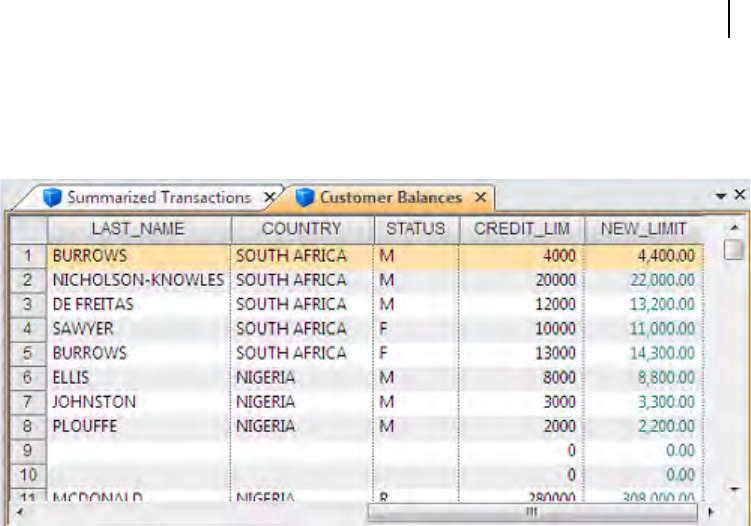The image size is (751, 526).
Task: Click new limit 14,300.00 cell
Action: (644, 354)
